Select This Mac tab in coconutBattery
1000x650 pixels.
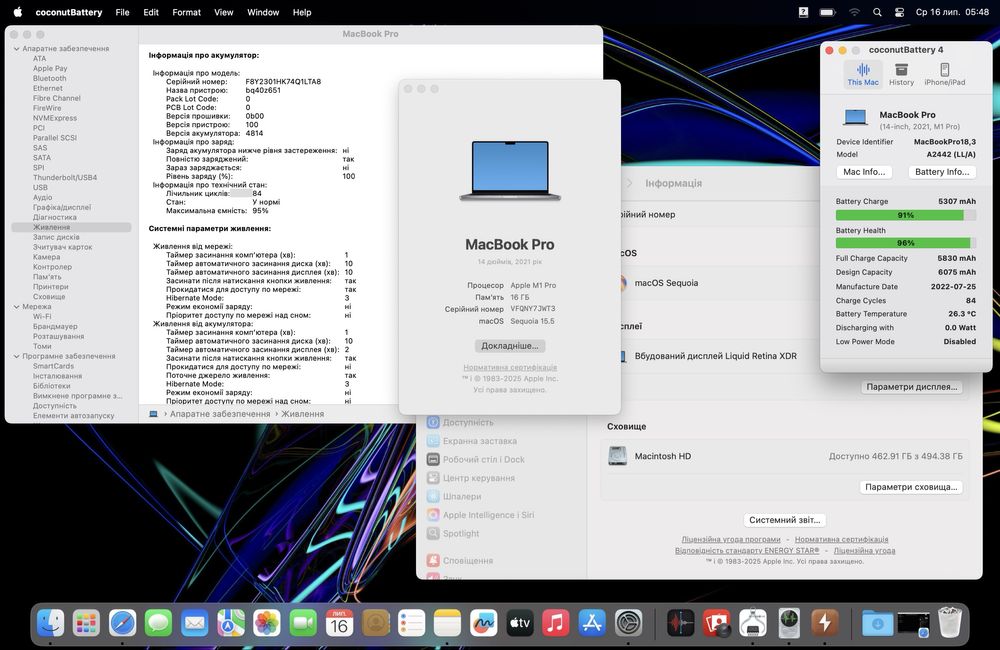(863, 74)
